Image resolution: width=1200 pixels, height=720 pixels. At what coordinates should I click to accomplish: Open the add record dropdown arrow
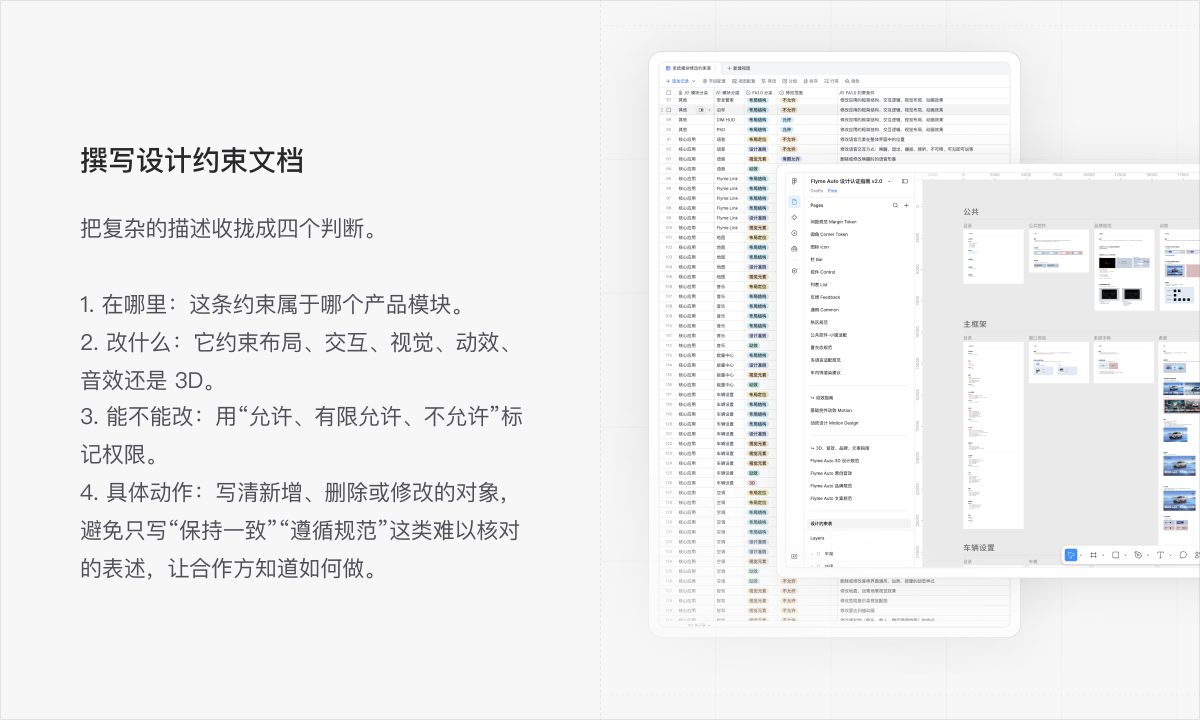pos(694,81)
